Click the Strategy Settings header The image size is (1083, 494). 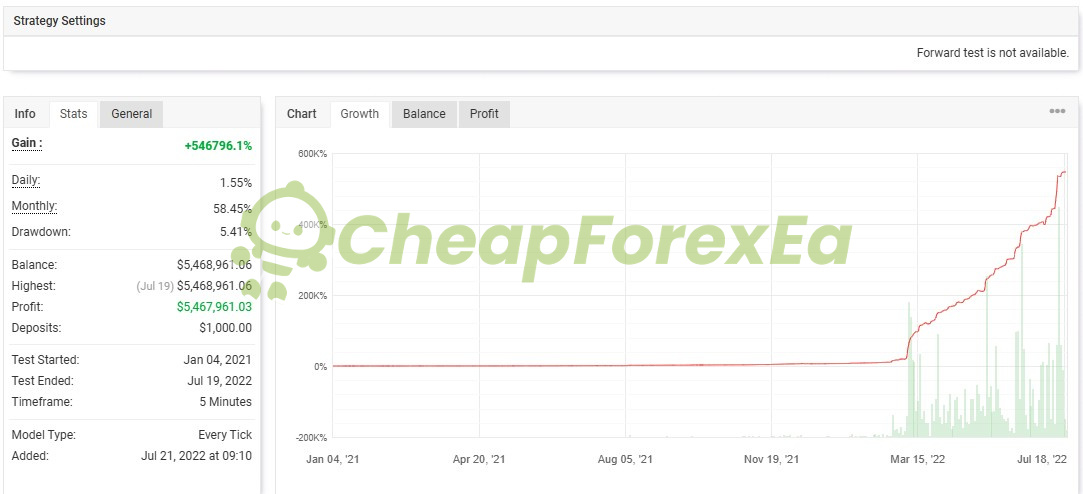click(59, 21)
